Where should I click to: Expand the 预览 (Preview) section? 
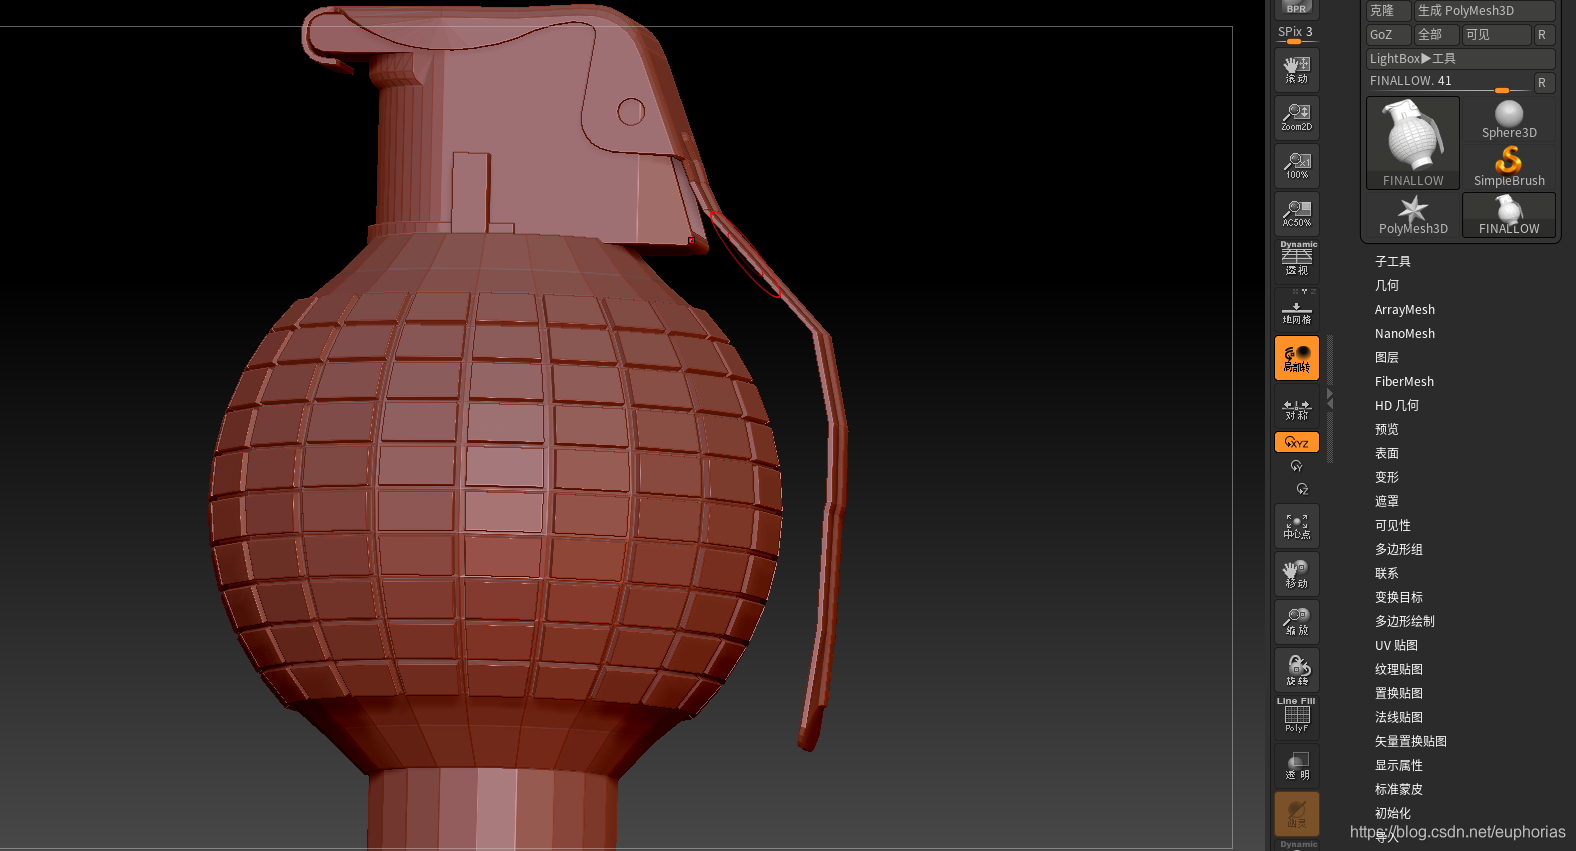pos(1387,429)
